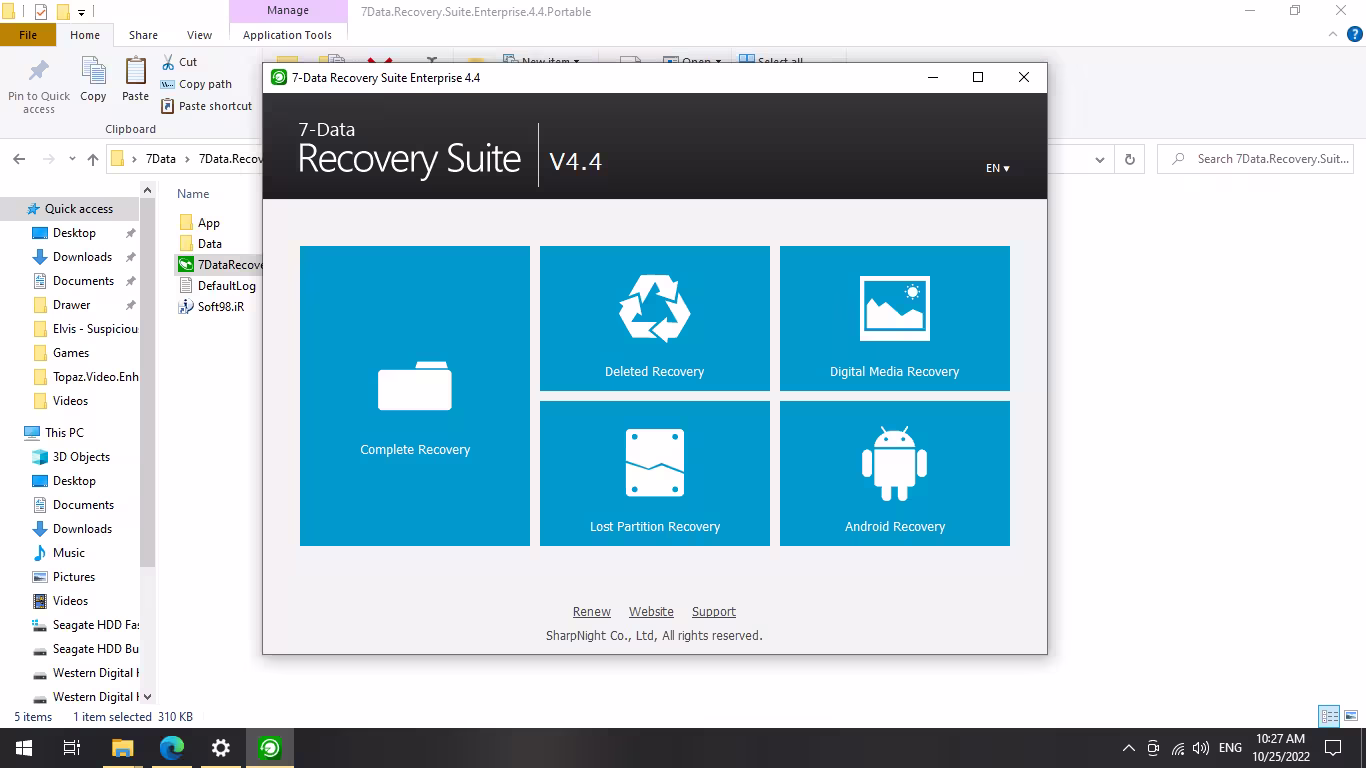Click the Copy ribbon button

pos(93,80)
